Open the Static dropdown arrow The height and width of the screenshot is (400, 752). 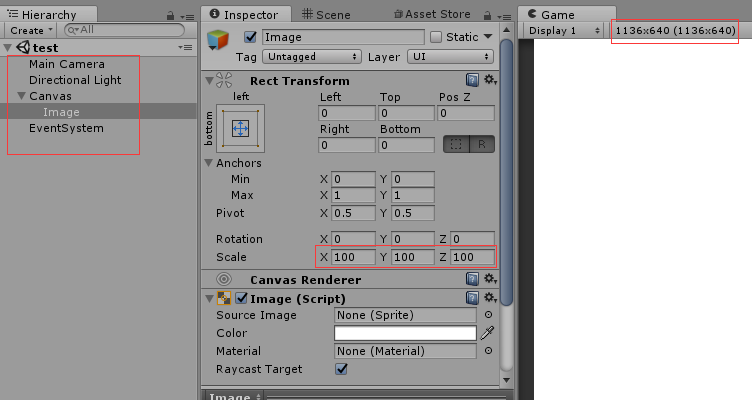(x=488, y=36)
